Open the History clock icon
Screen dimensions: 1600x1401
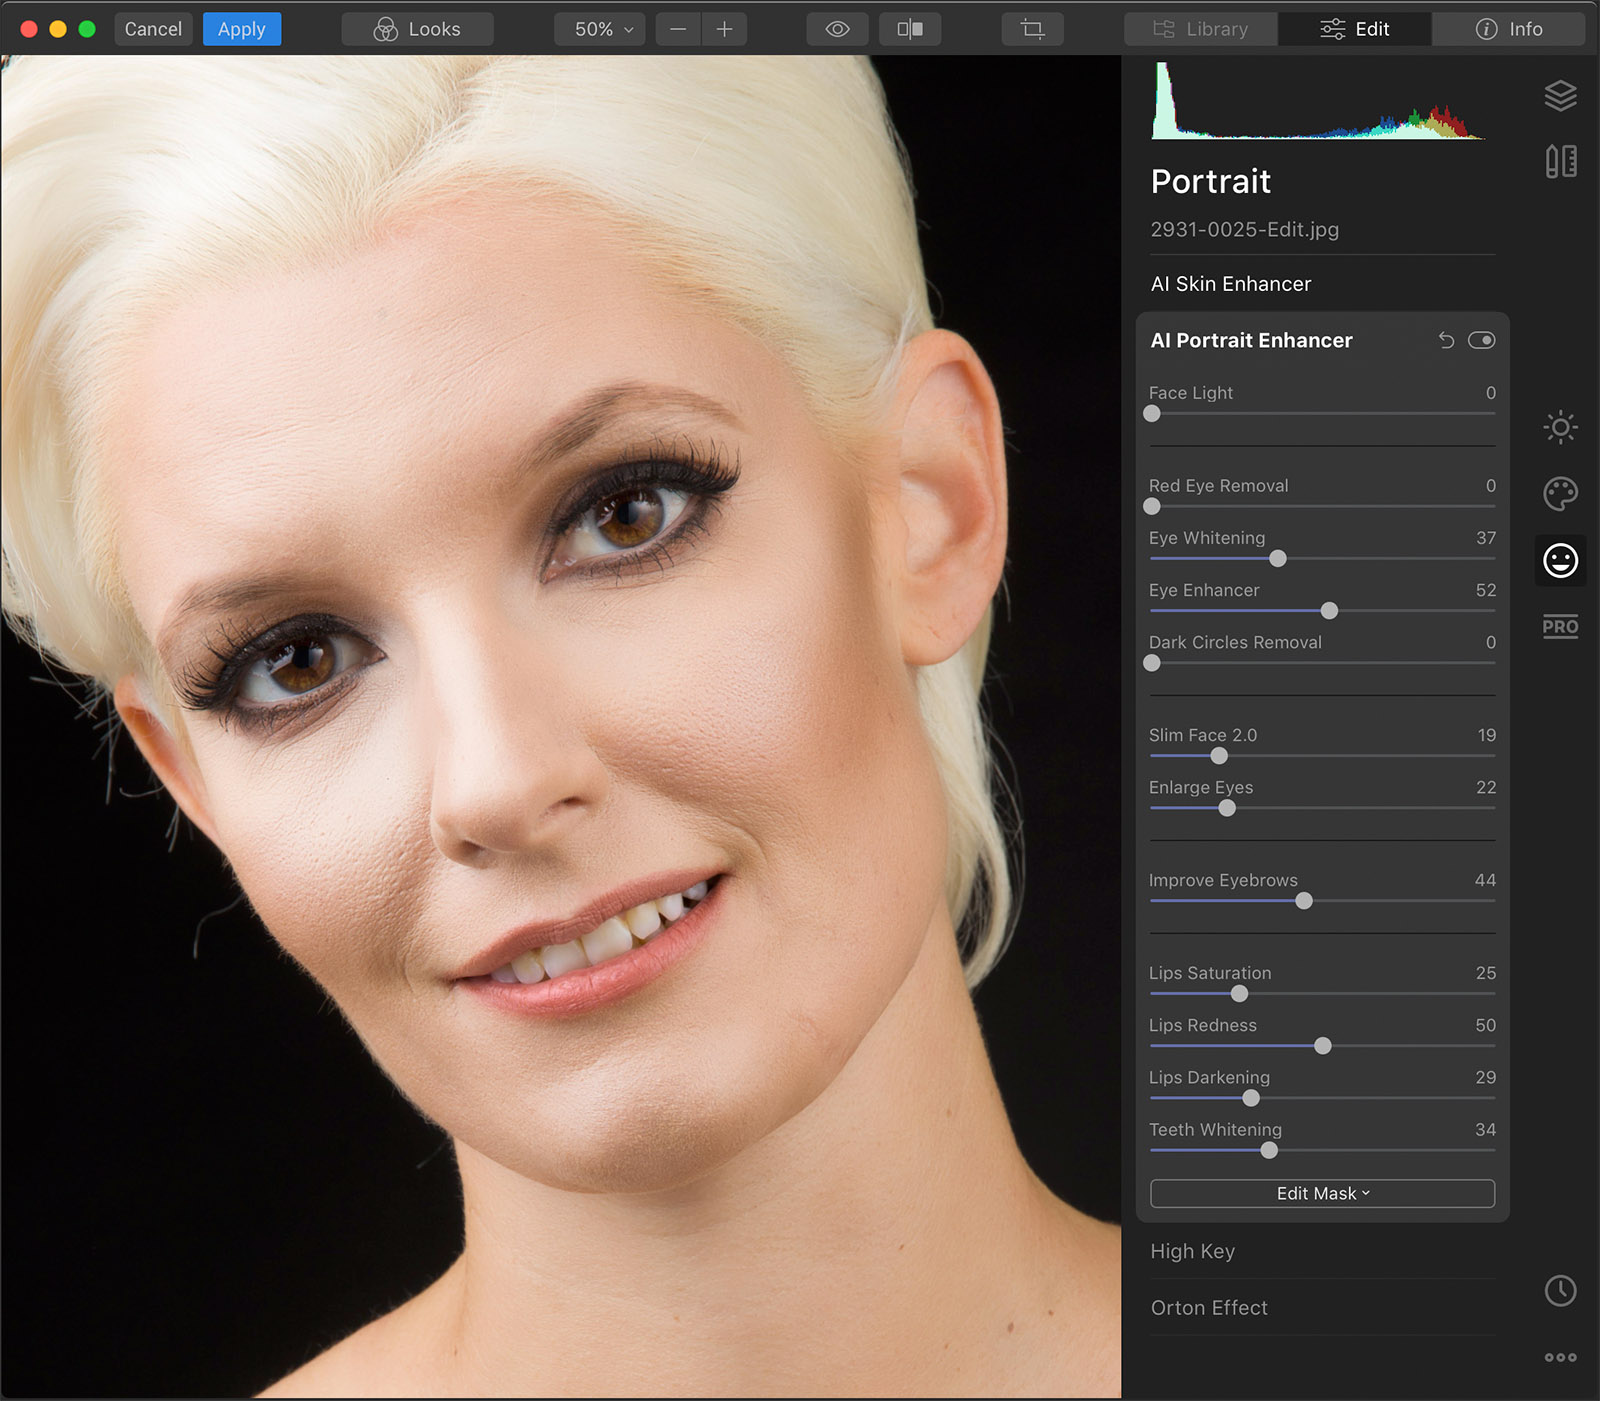point(1560,1290)
